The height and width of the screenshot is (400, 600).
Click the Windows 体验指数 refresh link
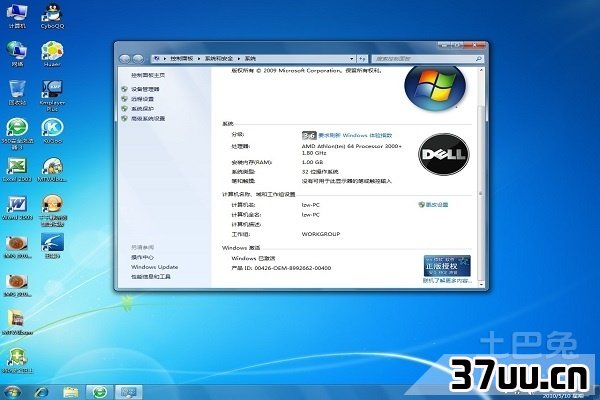click(355, 135)
